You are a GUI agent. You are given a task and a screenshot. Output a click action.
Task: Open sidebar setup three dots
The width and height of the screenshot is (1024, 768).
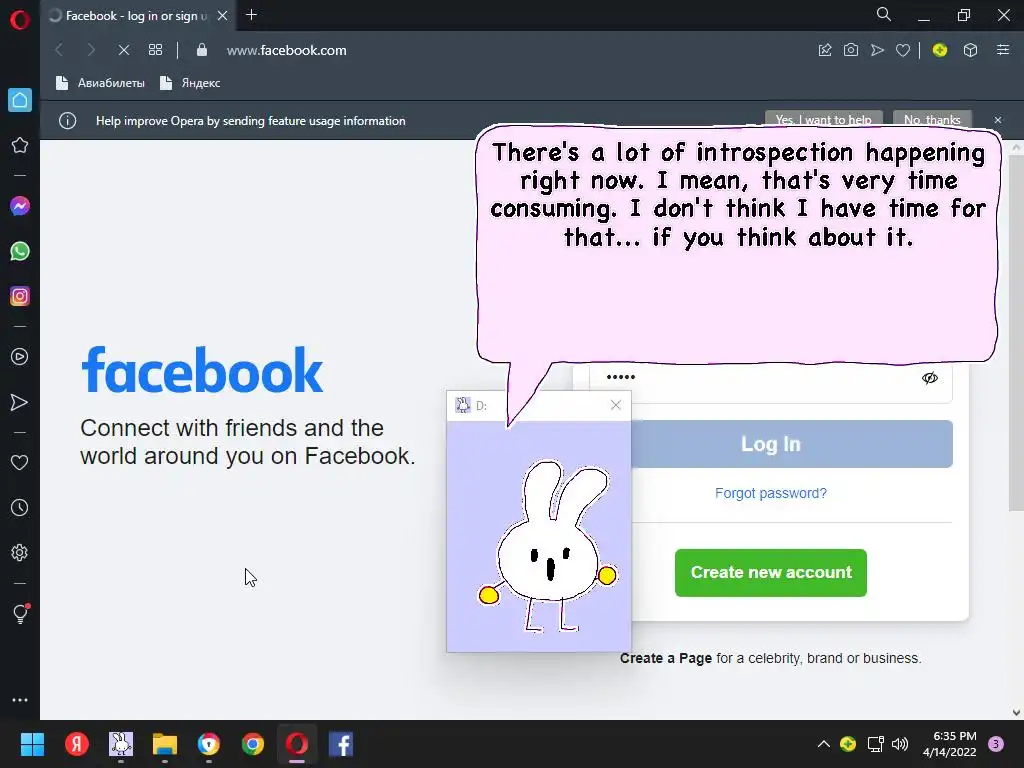tap(20, 699)
